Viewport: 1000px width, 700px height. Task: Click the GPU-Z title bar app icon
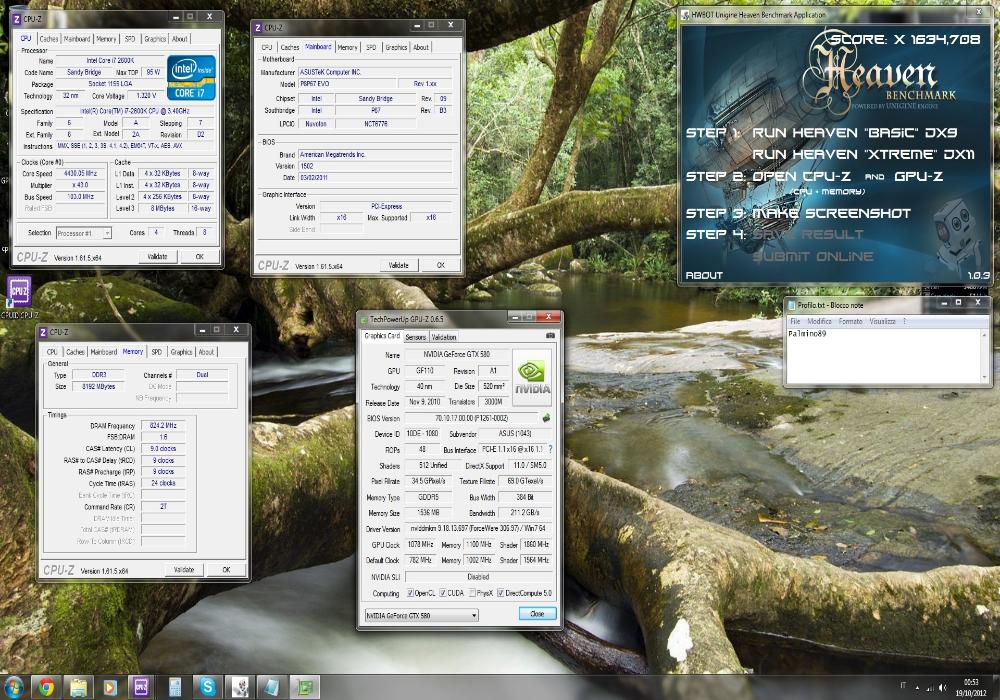(x=365, y=319)
